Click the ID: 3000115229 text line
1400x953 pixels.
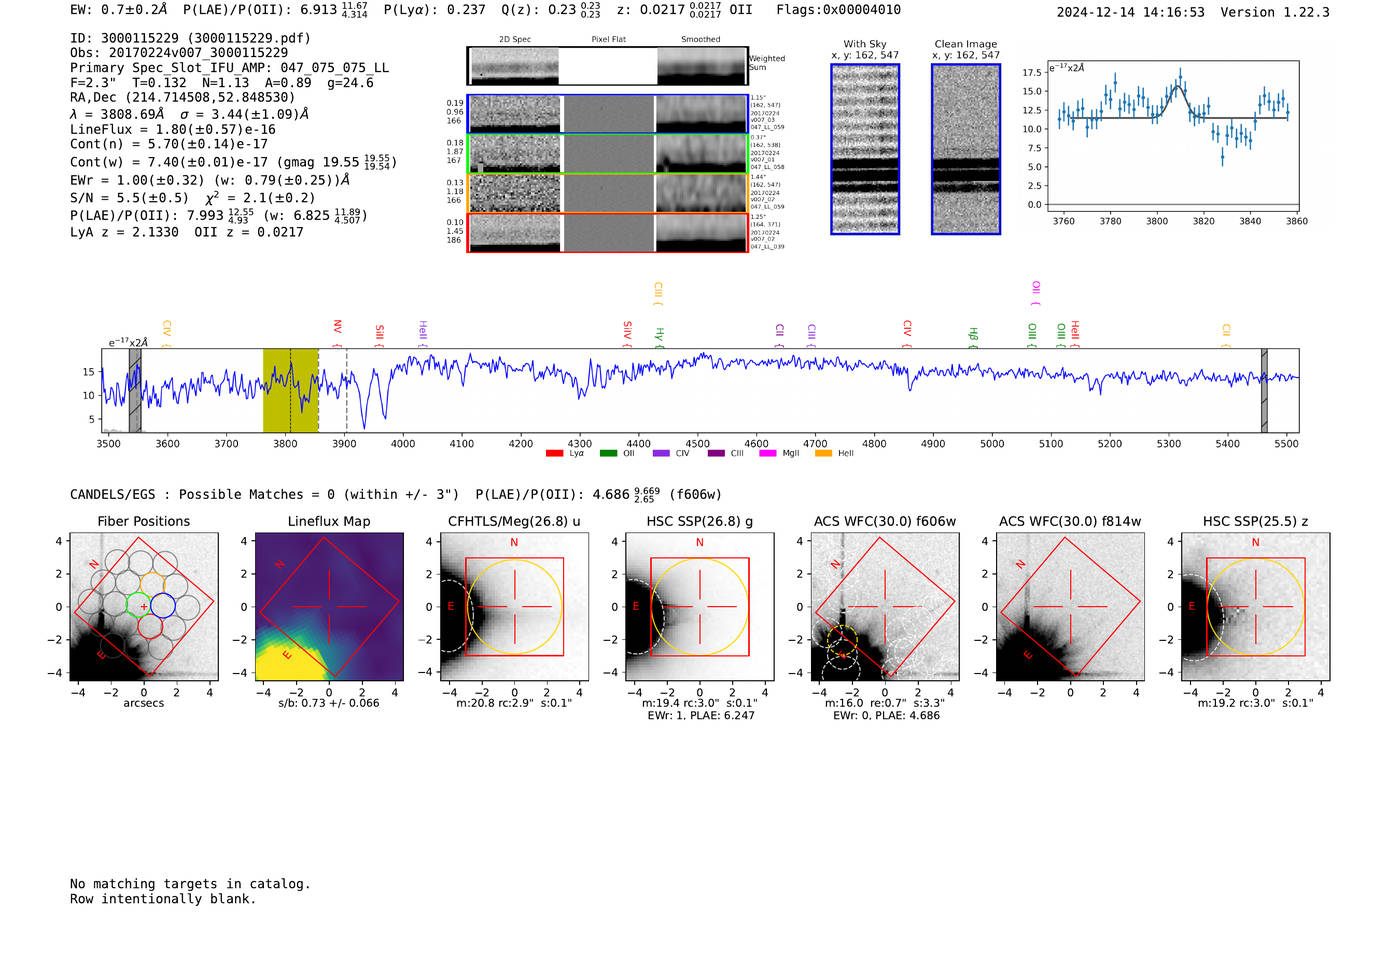pos(190,38)
